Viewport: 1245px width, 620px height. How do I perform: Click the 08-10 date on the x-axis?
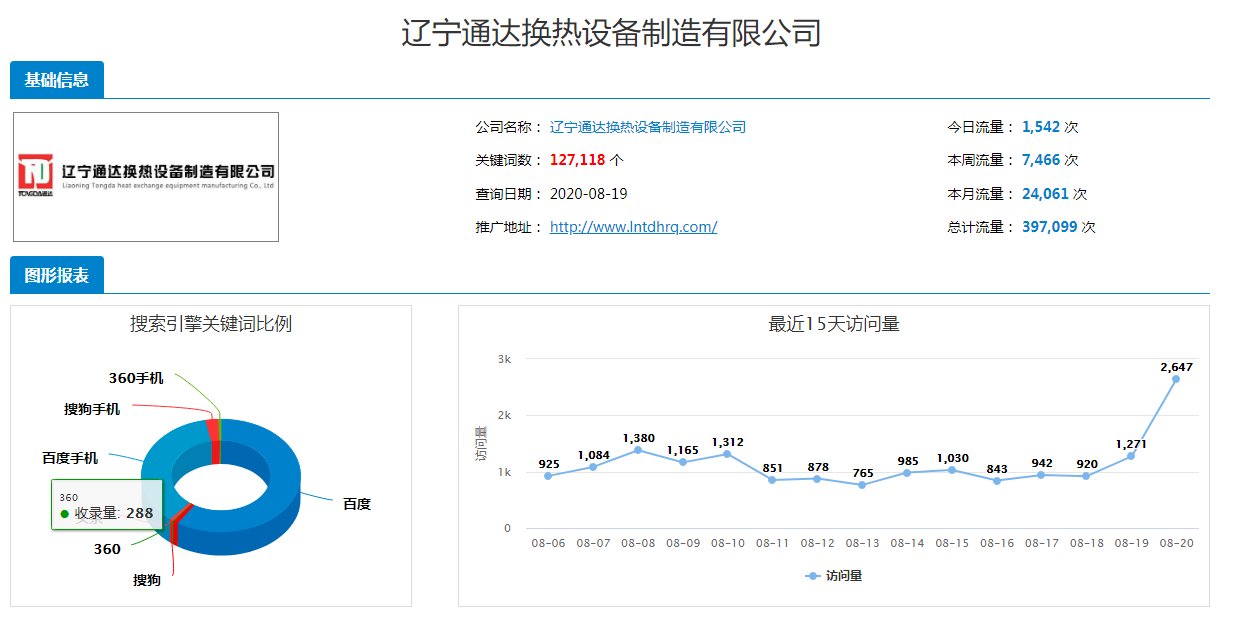pos(728,543)
